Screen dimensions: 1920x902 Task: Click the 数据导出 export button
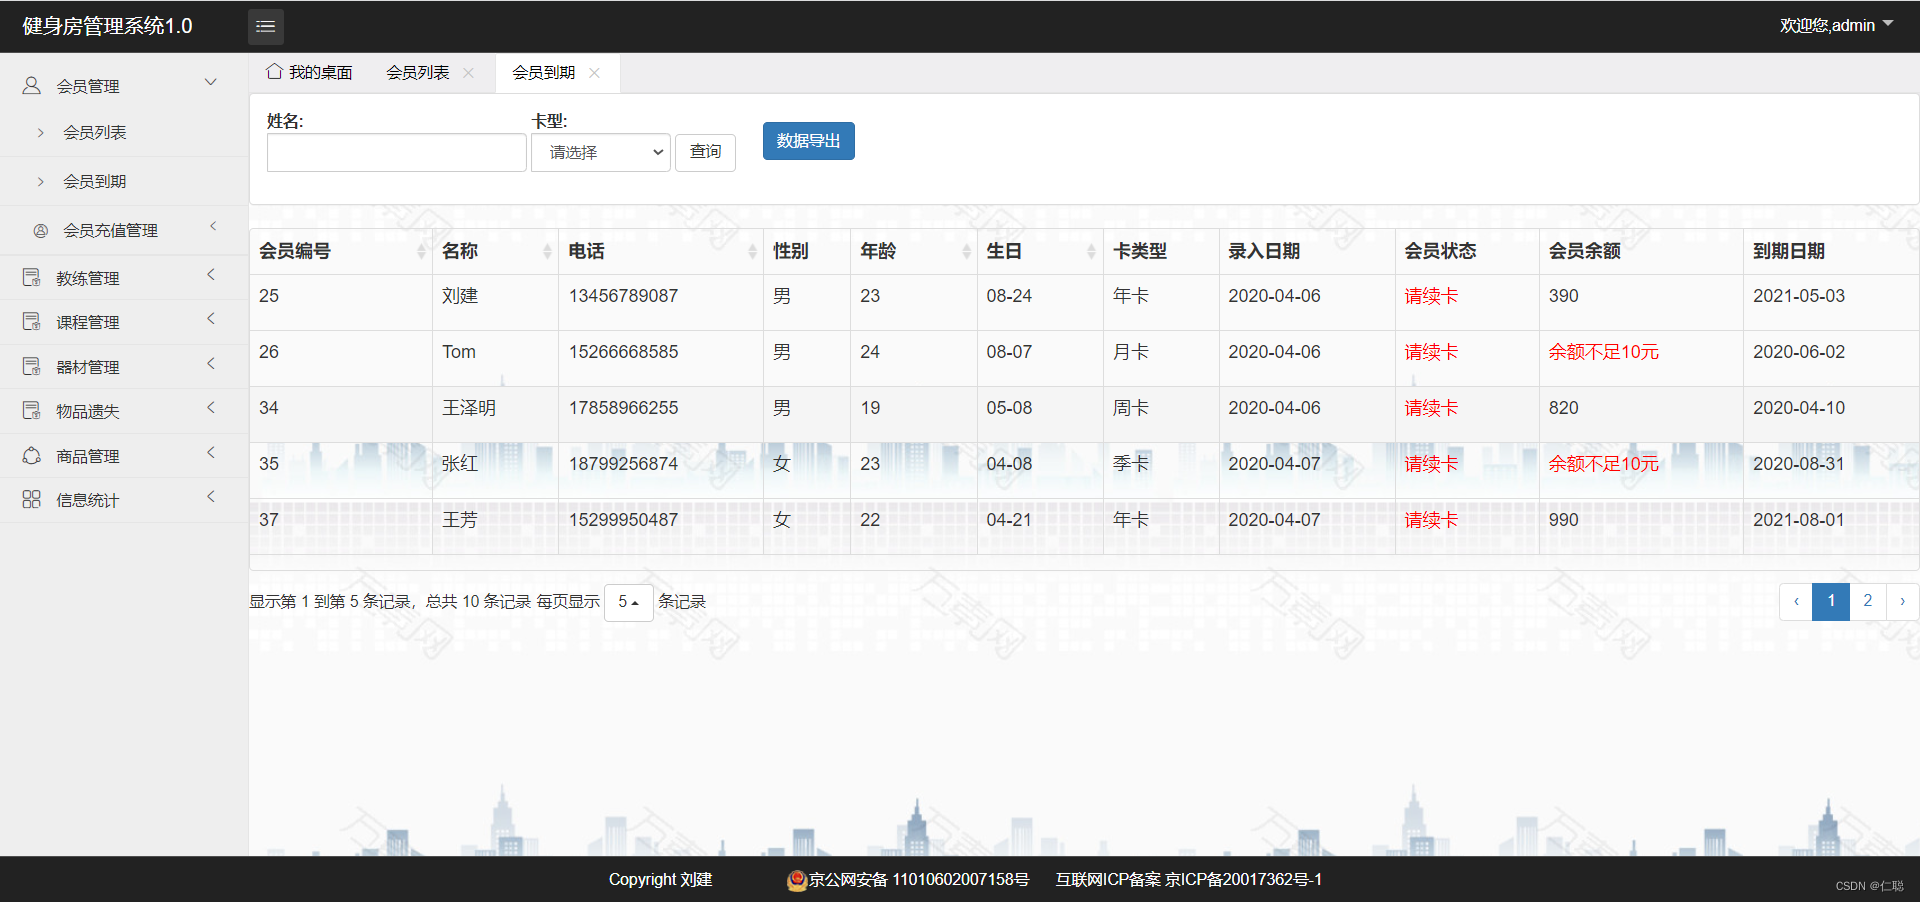point(808,141)
